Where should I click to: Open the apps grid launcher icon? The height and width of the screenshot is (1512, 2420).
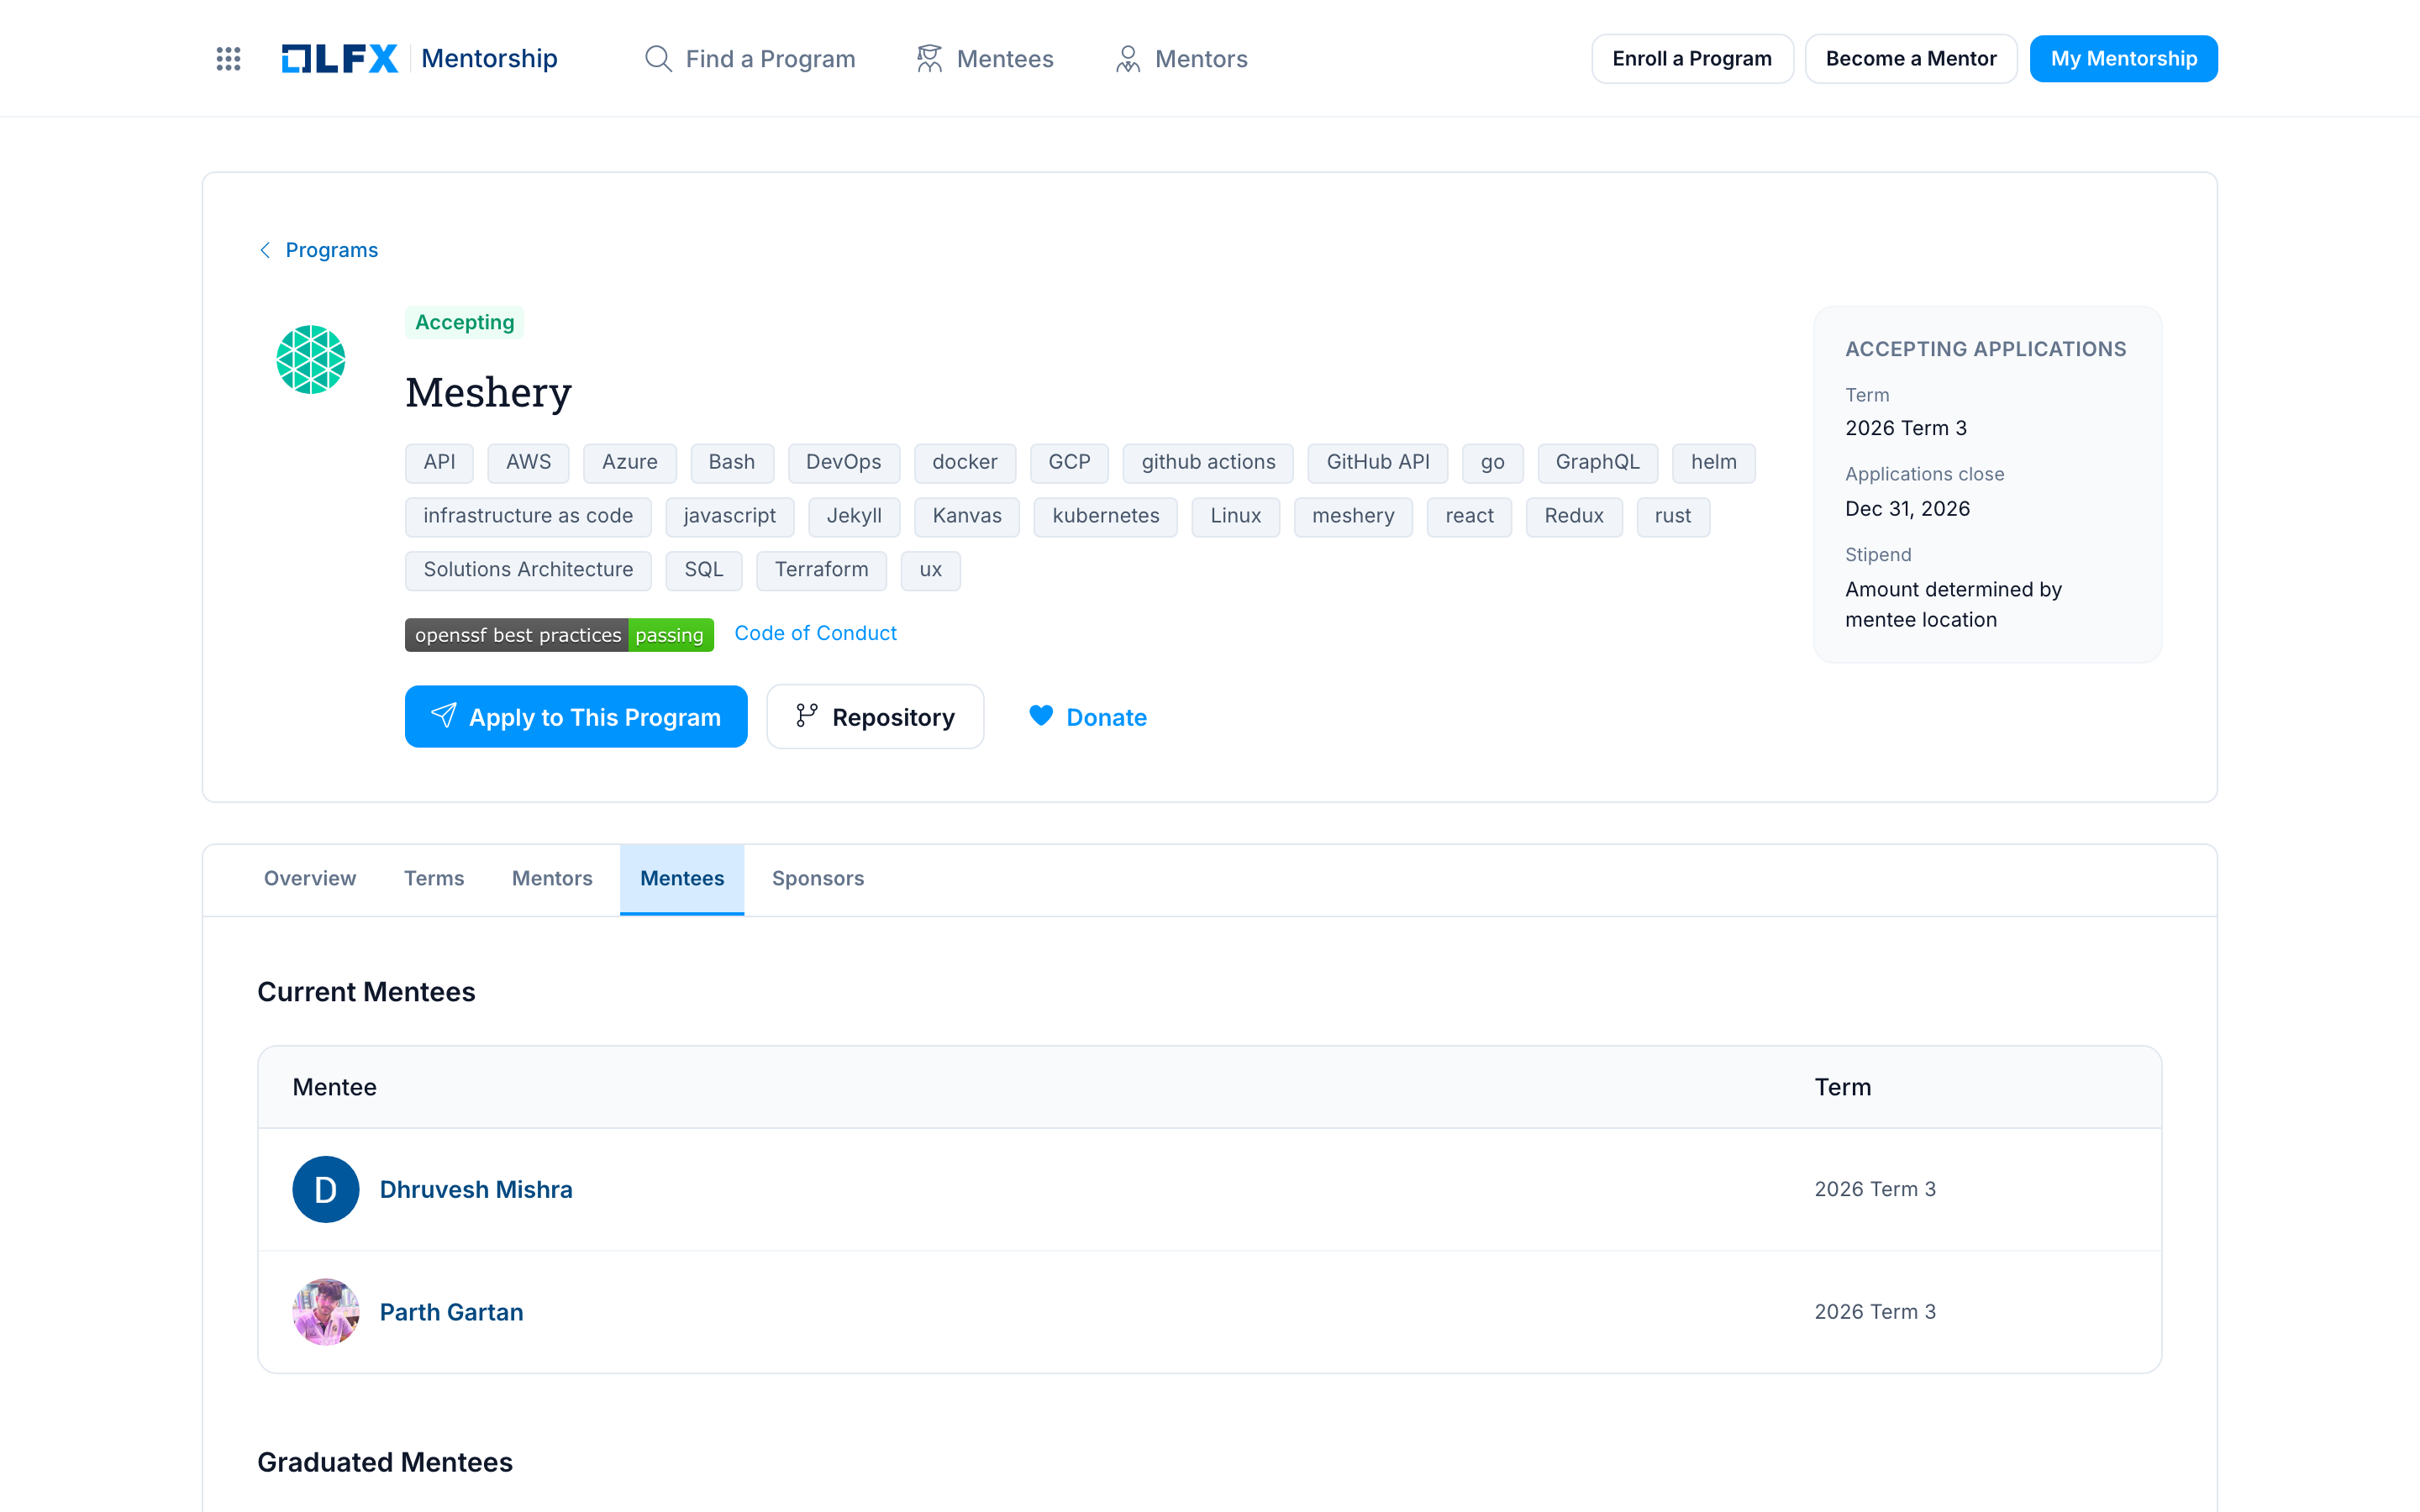(228, 59)
